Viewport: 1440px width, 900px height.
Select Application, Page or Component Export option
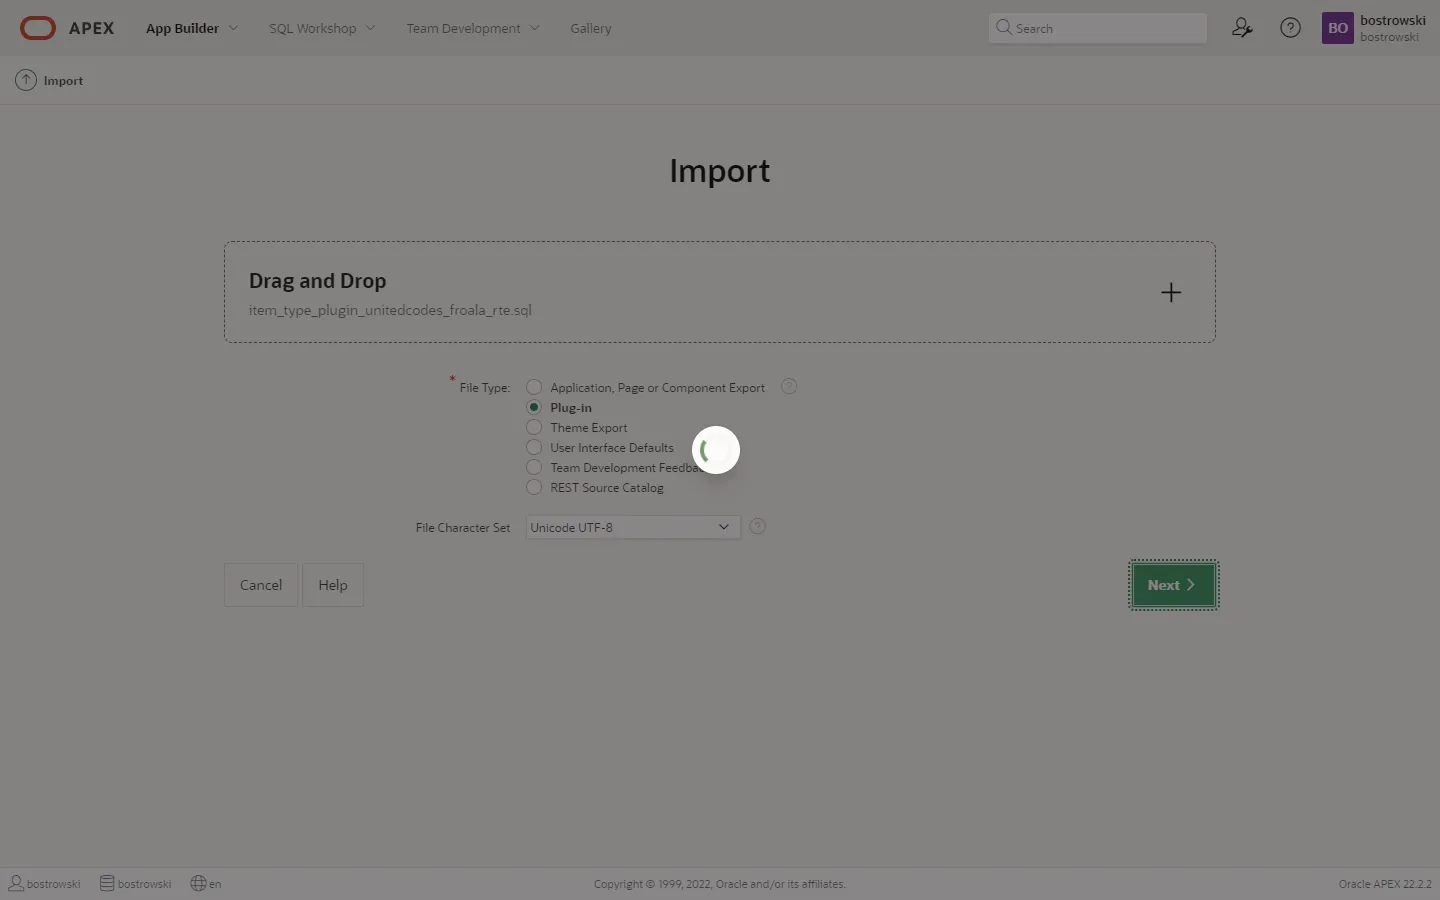click(x=534, y=387)
